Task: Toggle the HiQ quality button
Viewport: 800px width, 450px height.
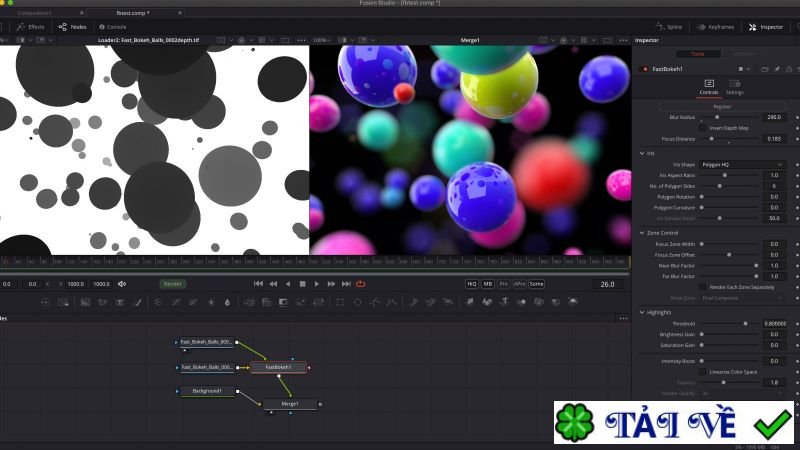Action: tap(472, 284)
